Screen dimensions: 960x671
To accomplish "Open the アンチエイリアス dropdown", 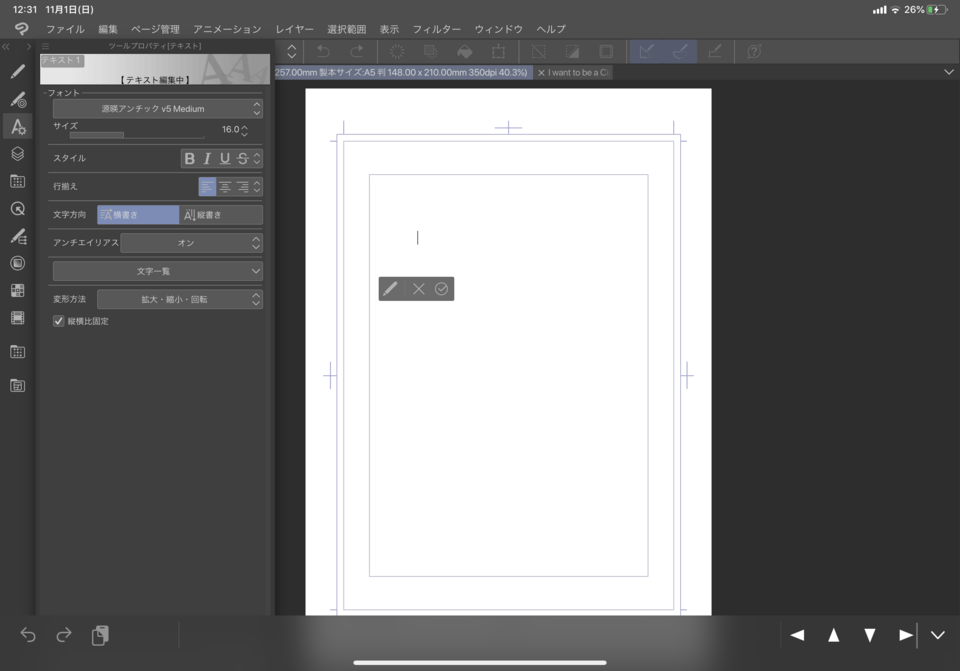I will 191,243.
